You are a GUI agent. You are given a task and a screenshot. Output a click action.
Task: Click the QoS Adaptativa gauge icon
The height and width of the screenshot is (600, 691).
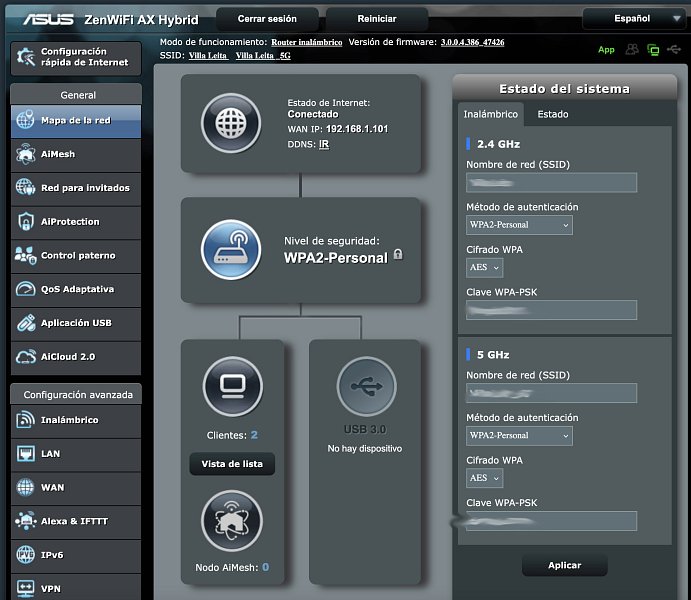[x=26, y=289]
